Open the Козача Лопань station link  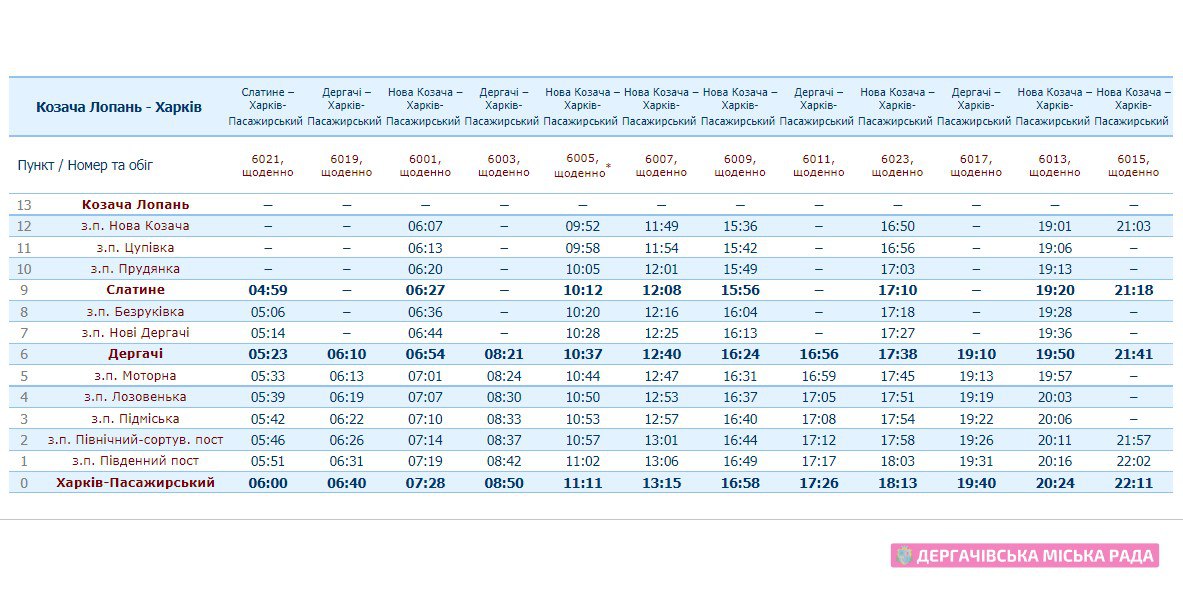(135, 204)
